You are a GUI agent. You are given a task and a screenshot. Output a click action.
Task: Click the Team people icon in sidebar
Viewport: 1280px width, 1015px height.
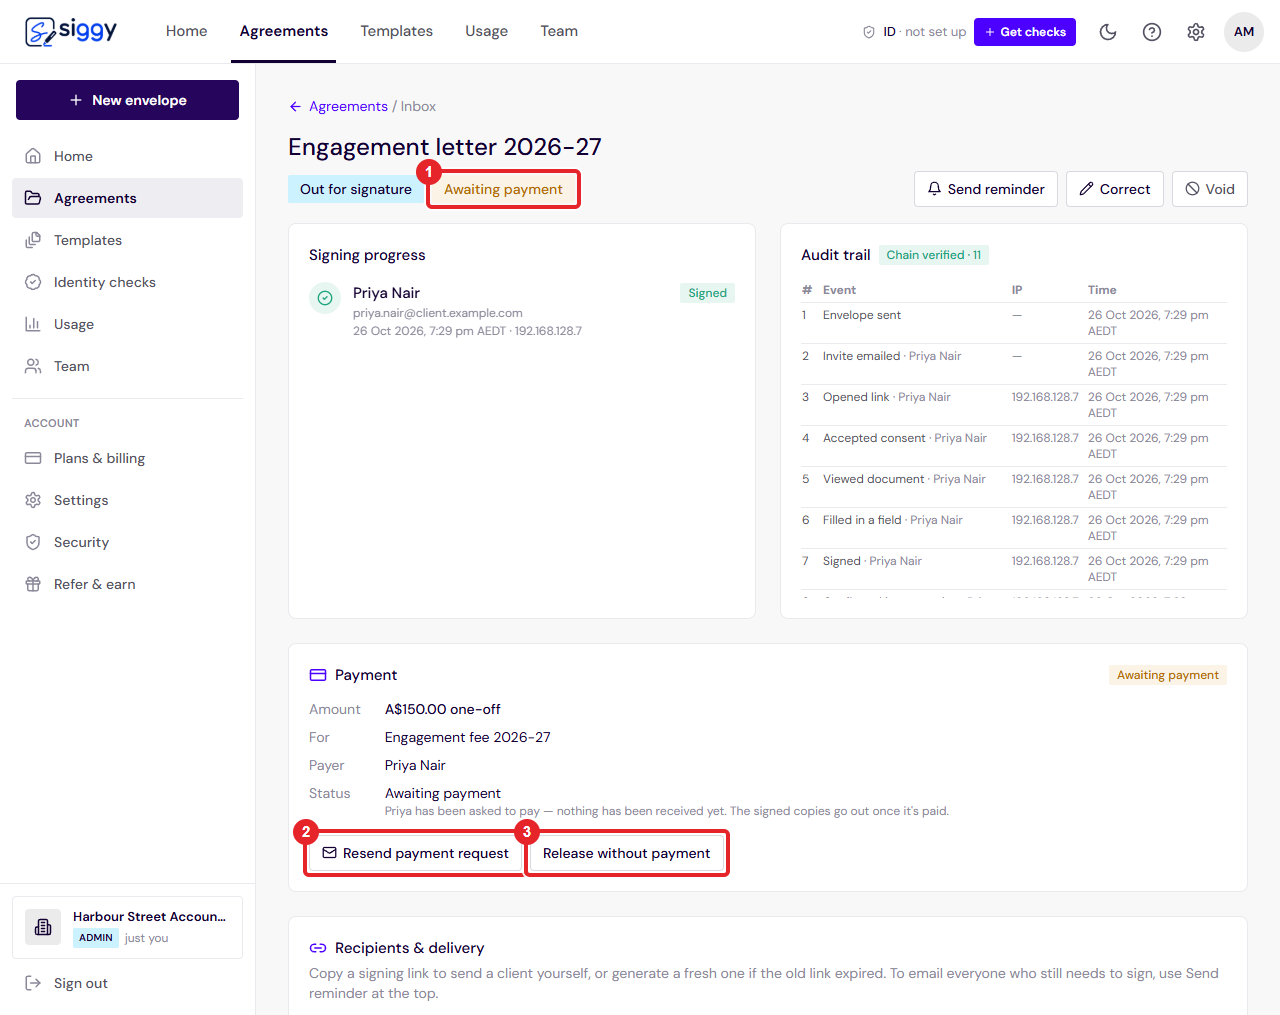pos(33,366)
